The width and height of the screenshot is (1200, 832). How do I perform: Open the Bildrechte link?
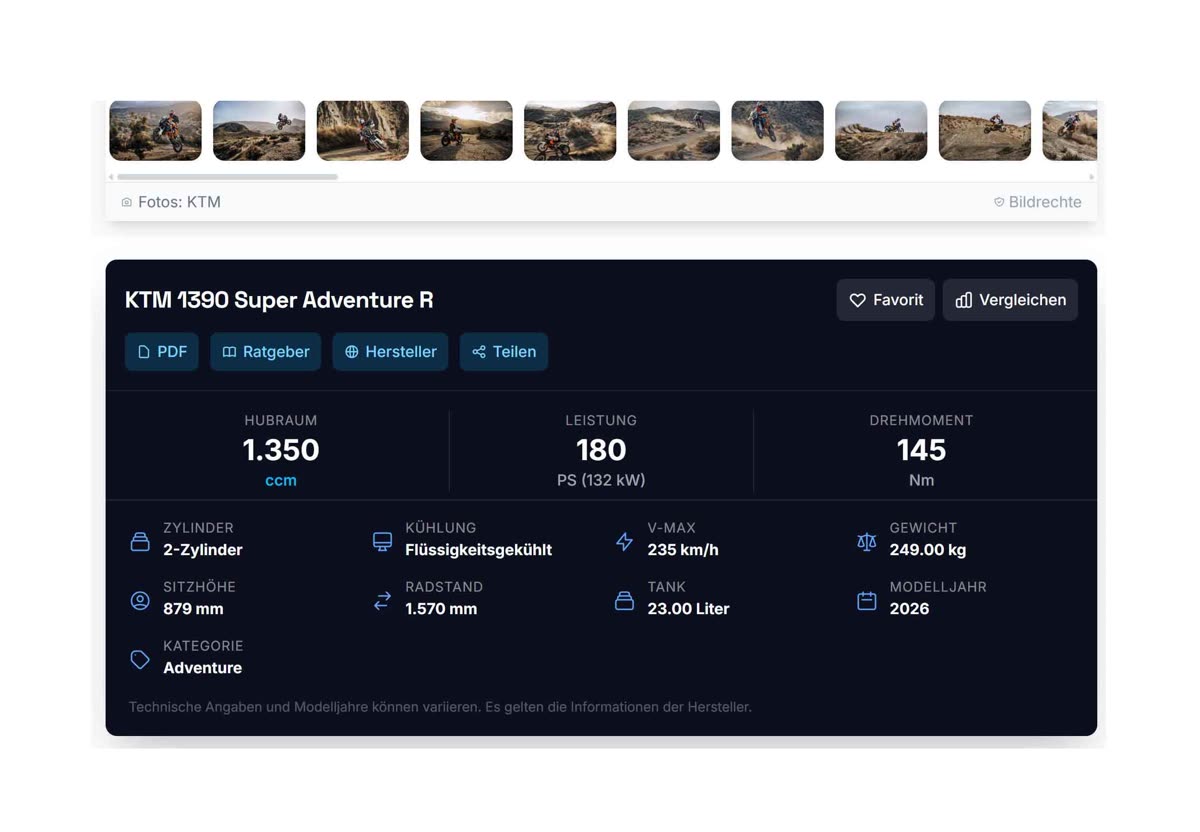1044,202
